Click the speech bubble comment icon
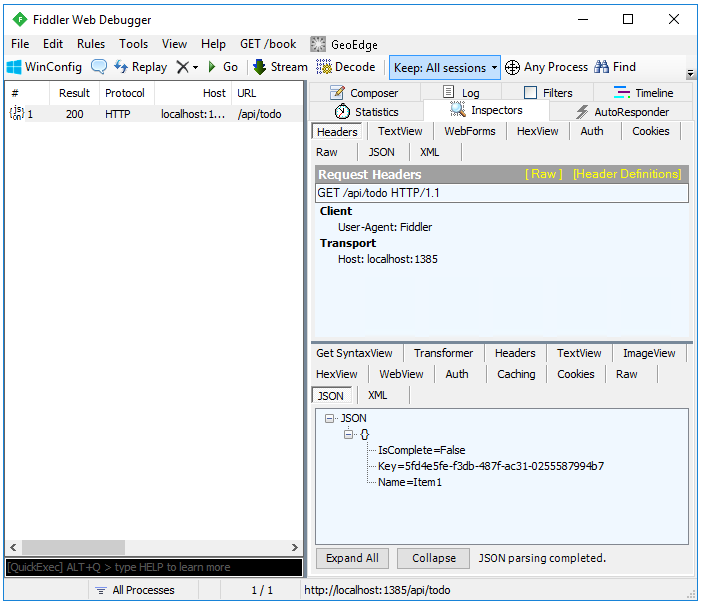This screenshot has width=703, height=606. pos(99,67)
